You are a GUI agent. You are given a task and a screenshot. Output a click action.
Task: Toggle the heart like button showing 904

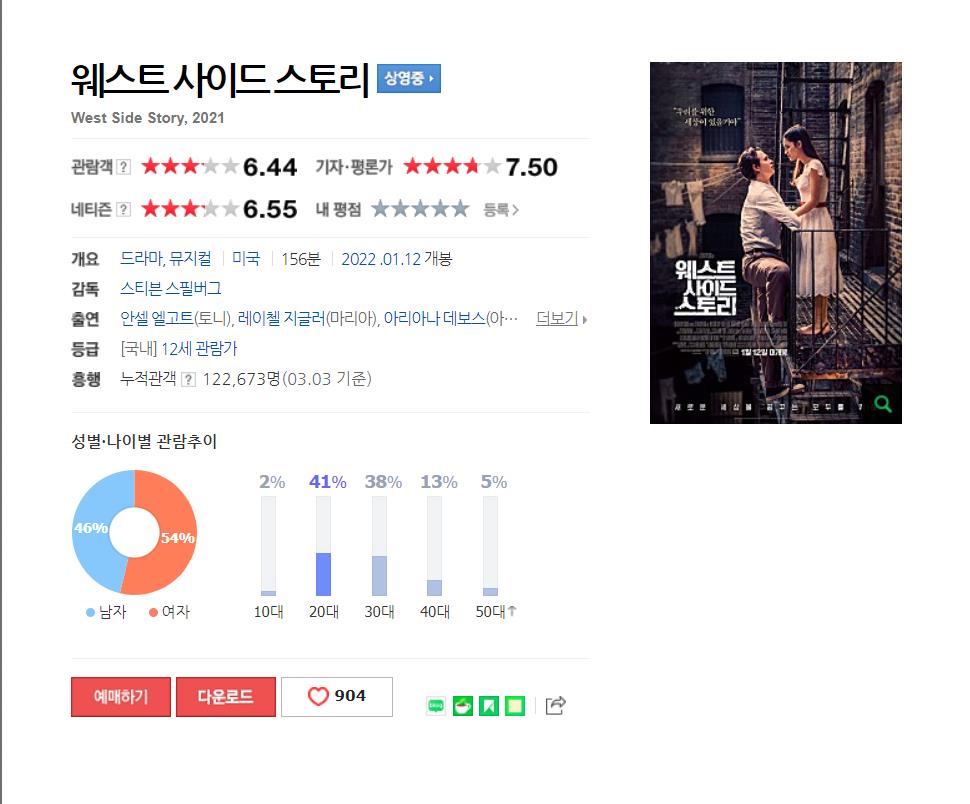(337, 697)
